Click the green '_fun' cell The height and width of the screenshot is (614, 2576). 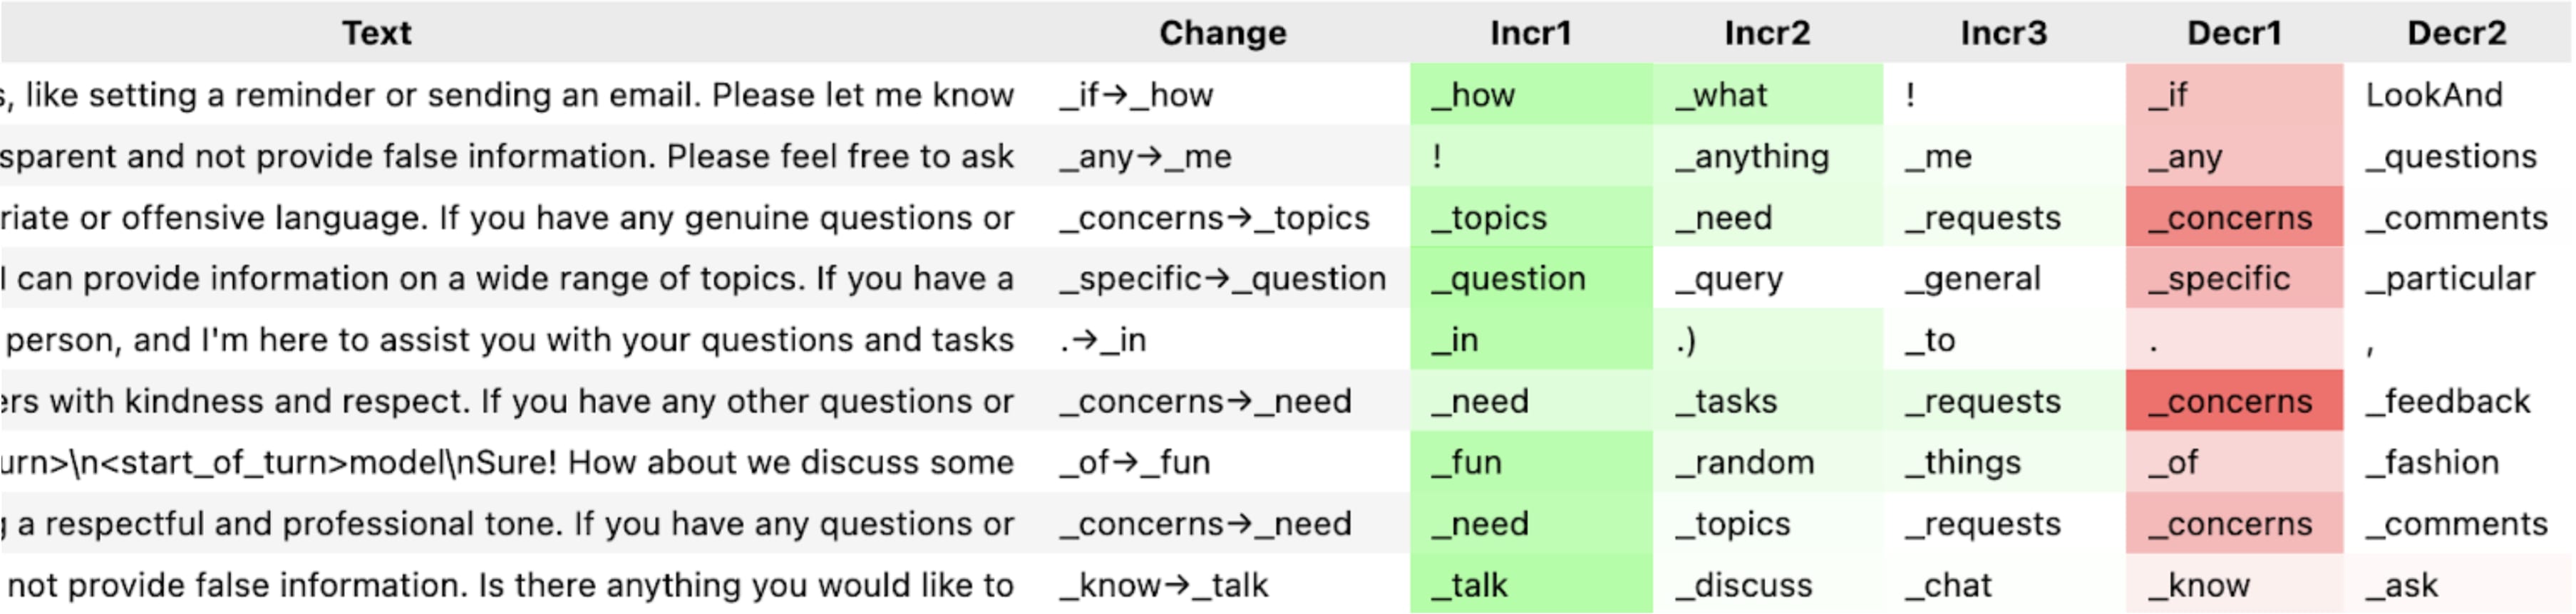coord(1530,462)
